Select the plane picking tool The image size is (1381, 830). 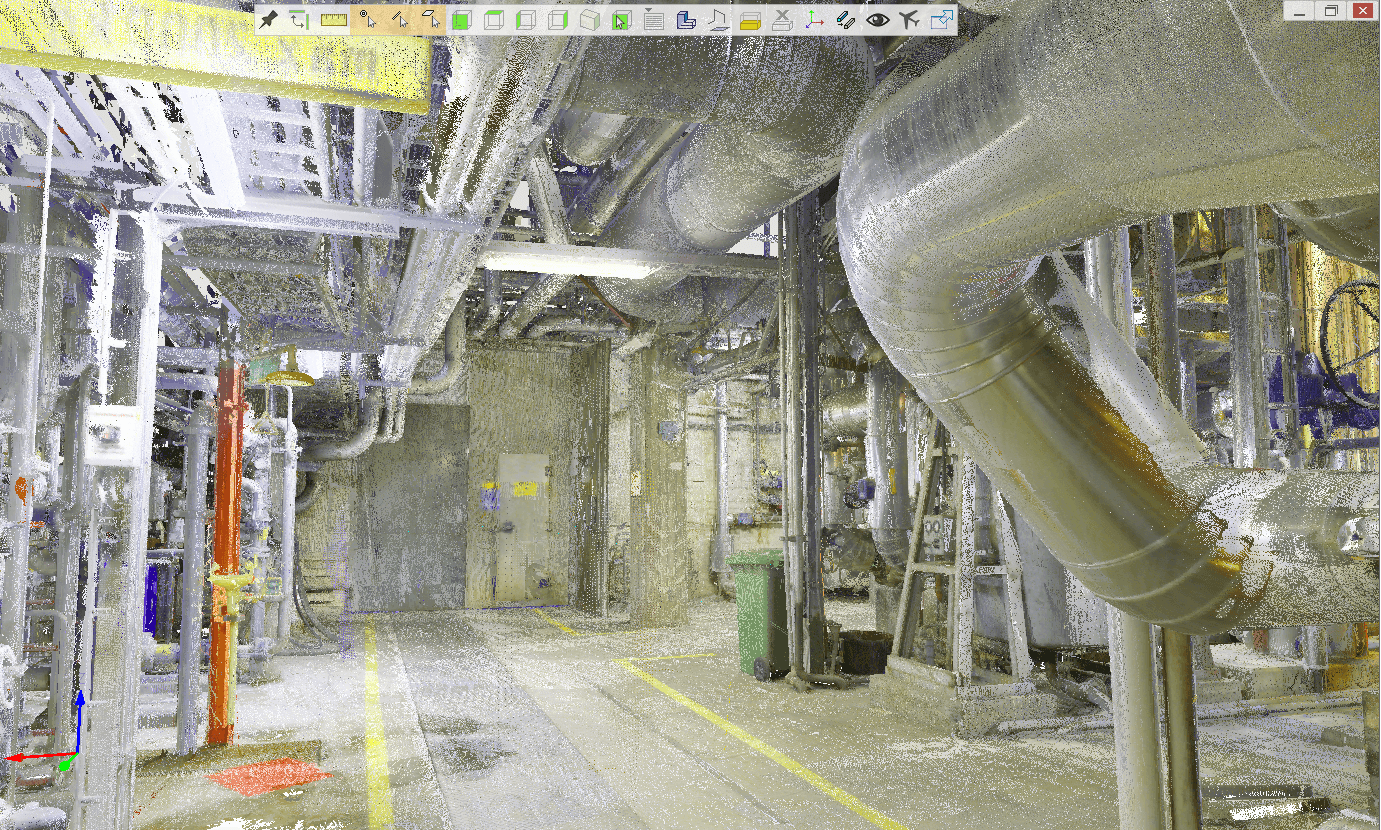(x=432, y=16)
